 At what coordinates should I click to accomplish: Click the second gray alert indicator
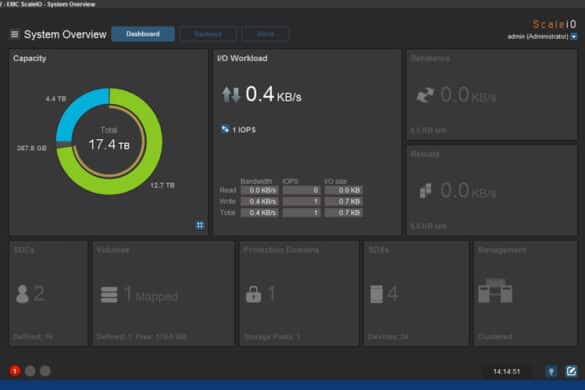(x=30, y=371)
